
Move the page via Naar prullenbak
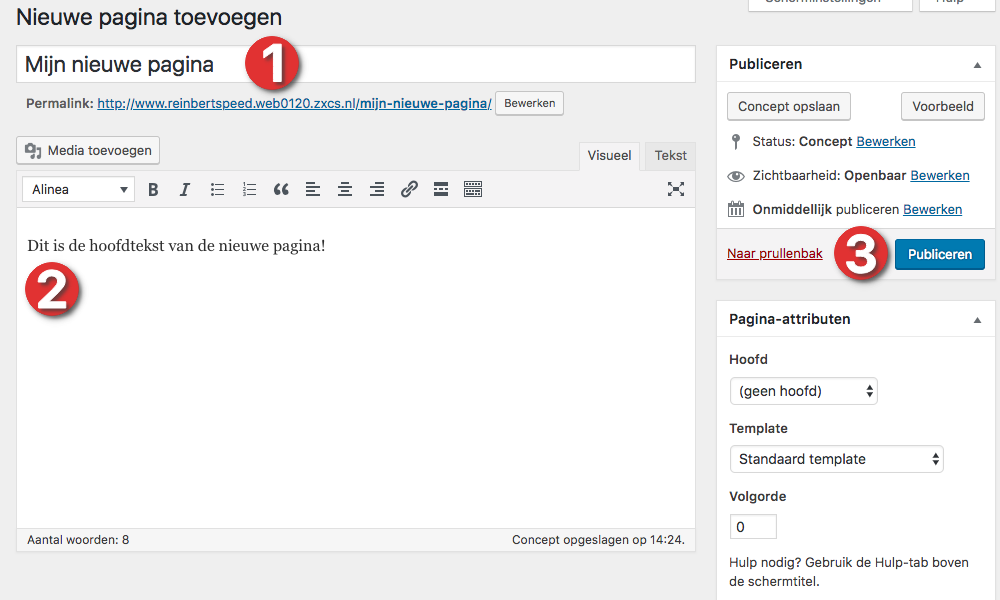coord(774,254)
